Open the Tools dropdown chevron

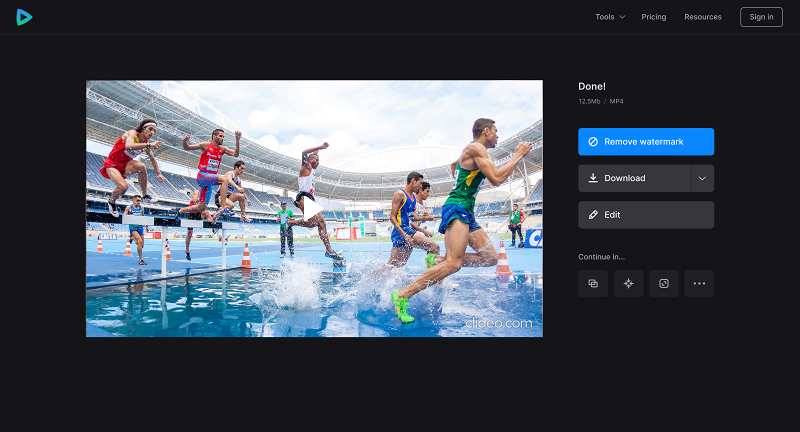click(x=622, y=17)
